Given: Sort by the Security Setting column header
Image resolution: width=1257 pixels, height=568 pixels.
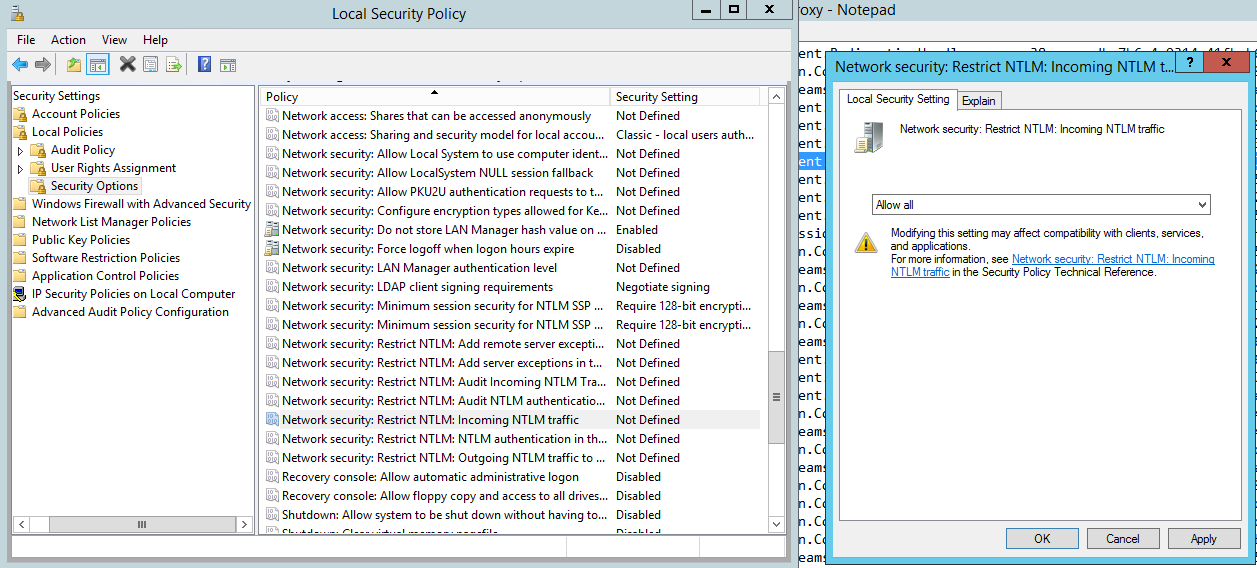Looking at the screenshot, I should pyautogui.click(x=685, y=97).
